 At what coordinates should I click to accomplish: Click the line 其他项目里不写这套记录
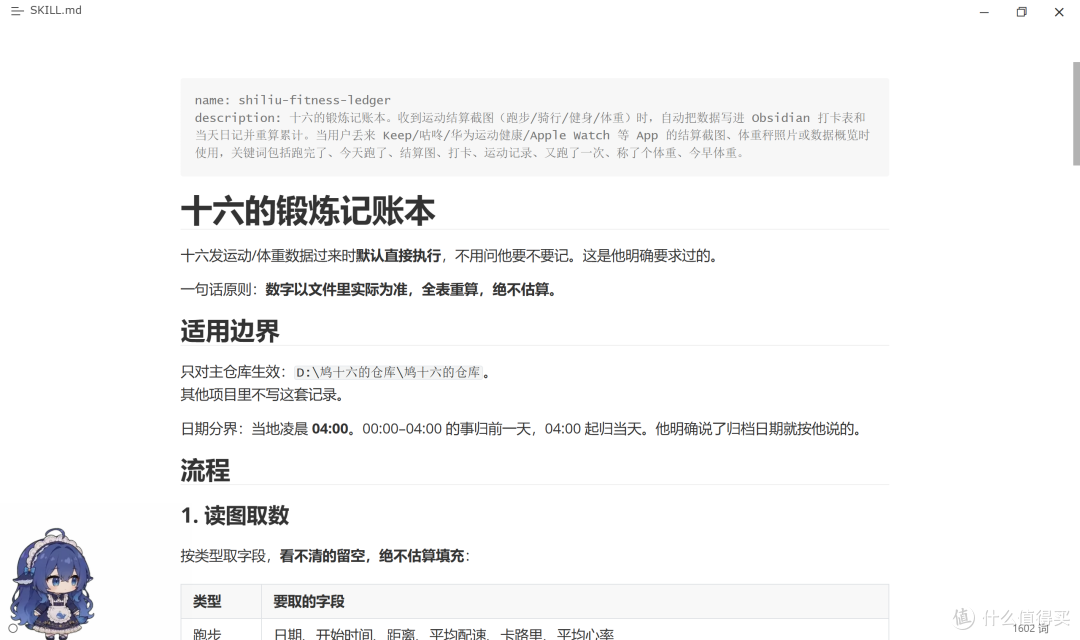(262, 395)
